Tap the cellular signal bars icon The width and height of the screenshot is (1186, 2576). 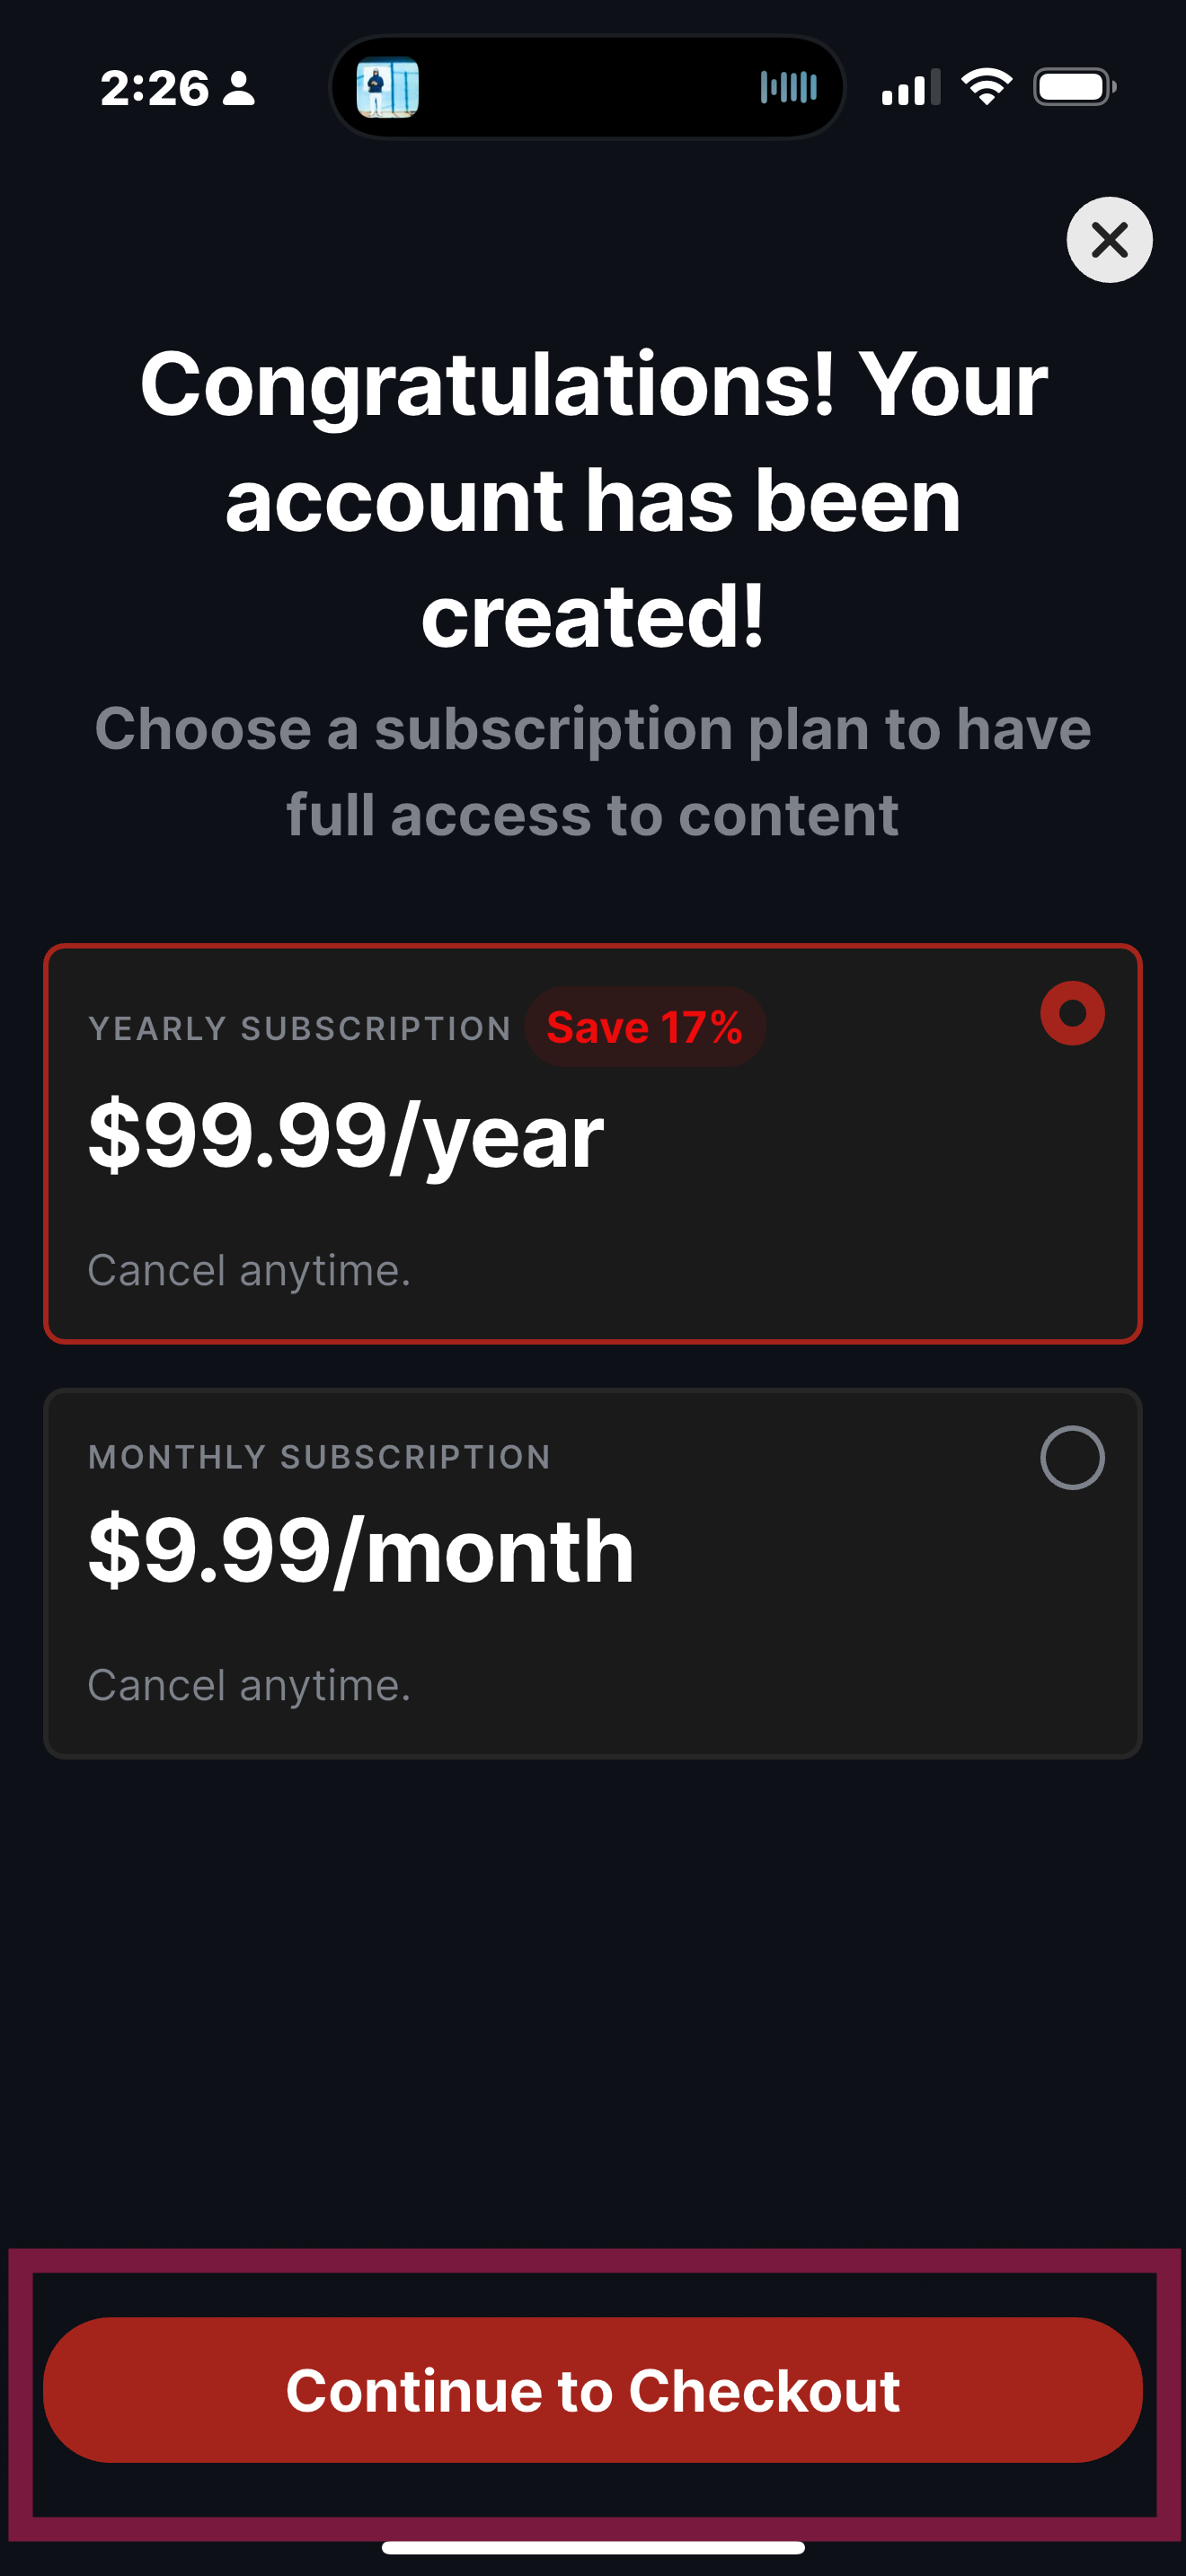pos(910,87)
